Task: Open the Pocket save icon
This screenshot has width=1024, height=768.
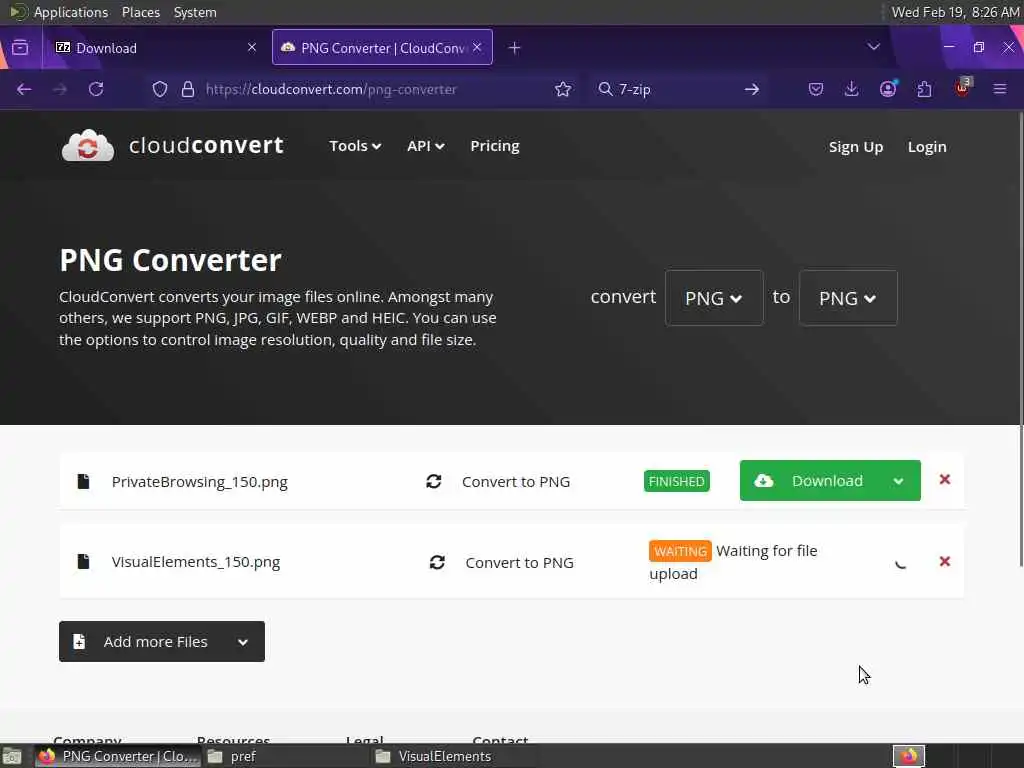Action: 815,89
